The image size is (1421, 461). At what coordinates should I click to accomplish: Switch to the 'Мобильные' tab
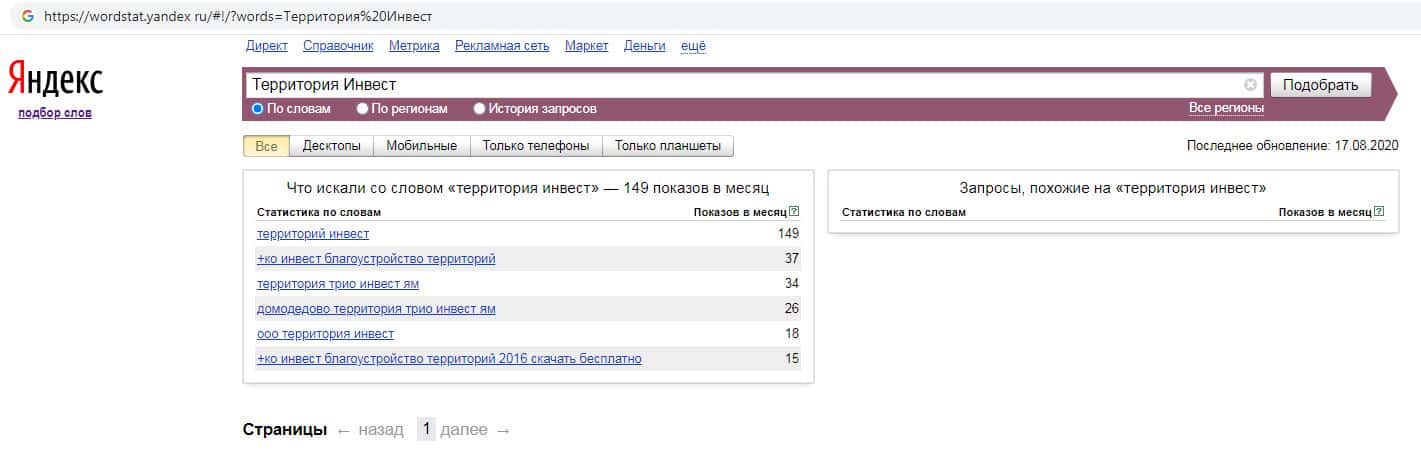coord(421,146)
